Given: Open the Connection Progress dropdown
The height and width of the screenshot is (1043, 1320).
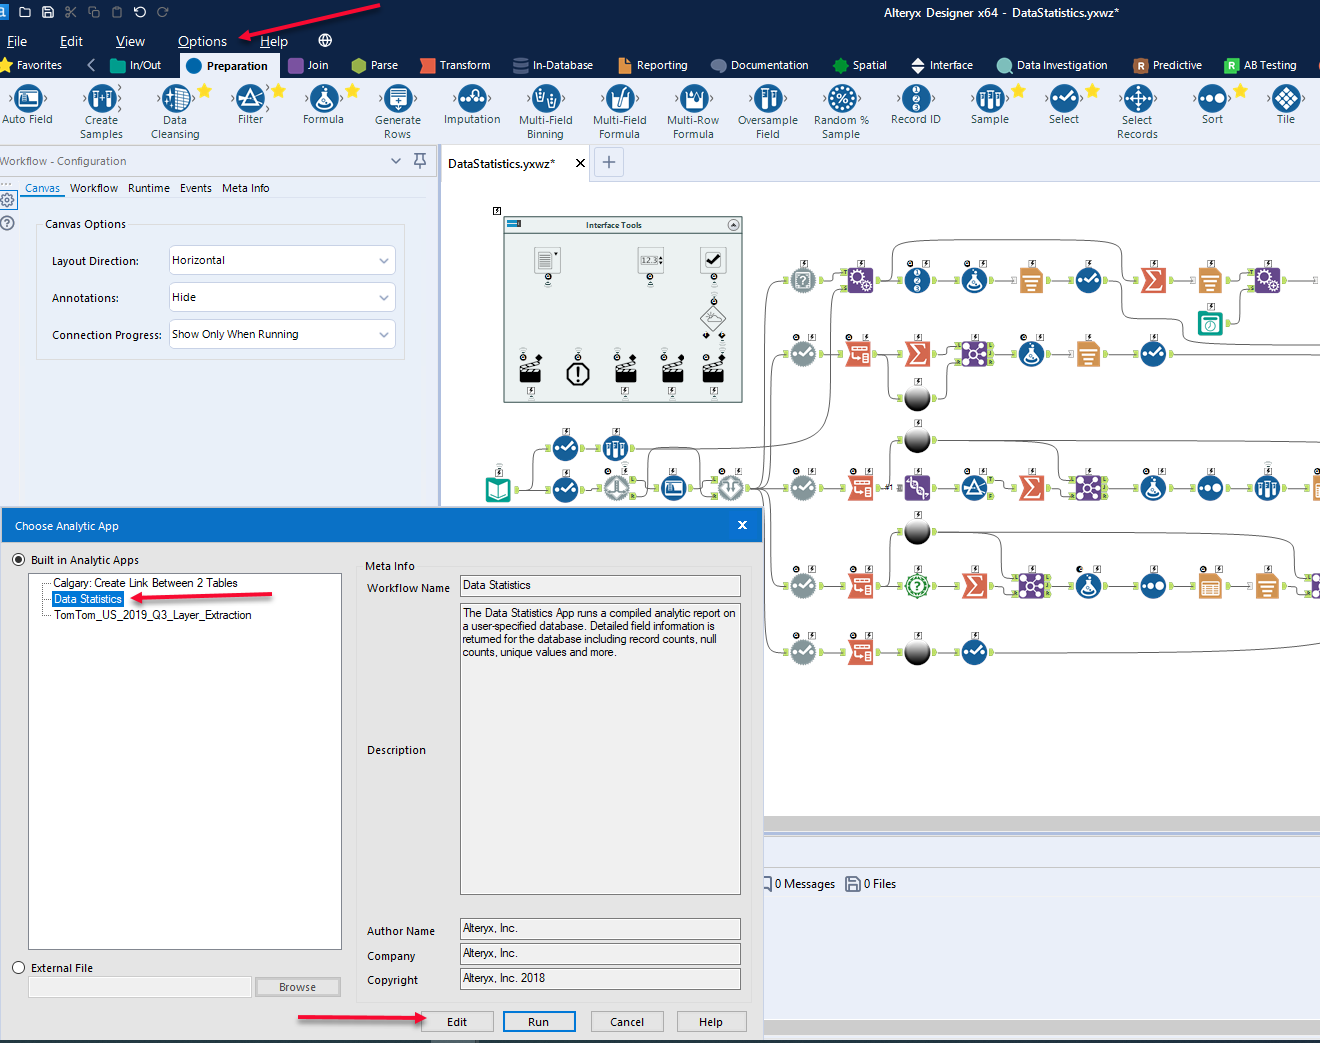Looking at the screenshot, I should point(281,334).
